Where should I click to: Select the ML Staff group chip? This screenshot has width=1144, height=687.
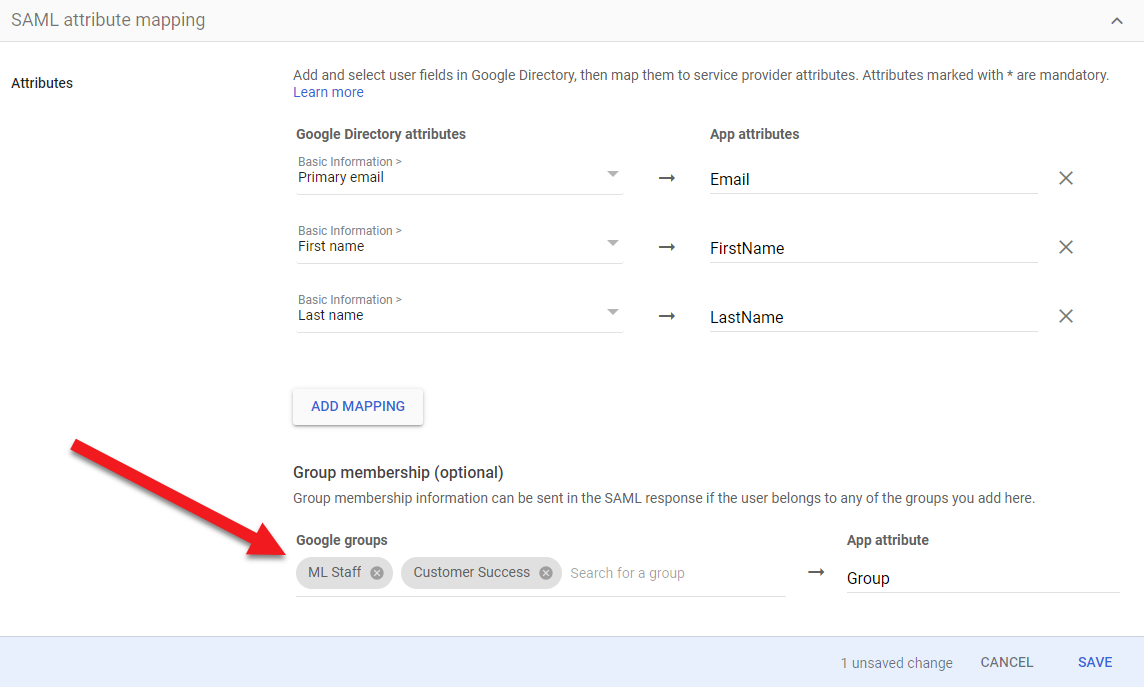(334, 573)
